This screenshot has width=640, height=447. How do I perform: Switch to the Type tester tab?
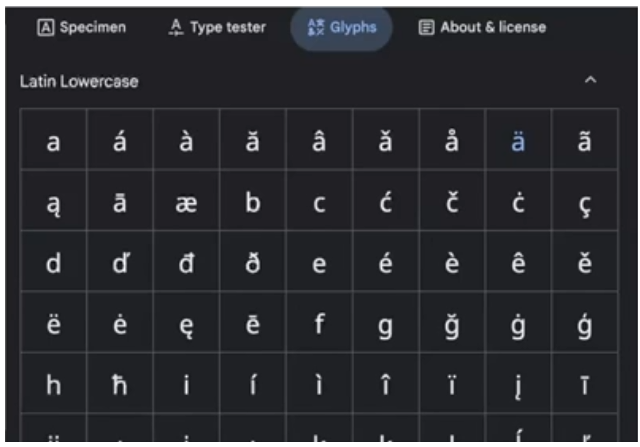pyautogui.click(x=217, y=27)
